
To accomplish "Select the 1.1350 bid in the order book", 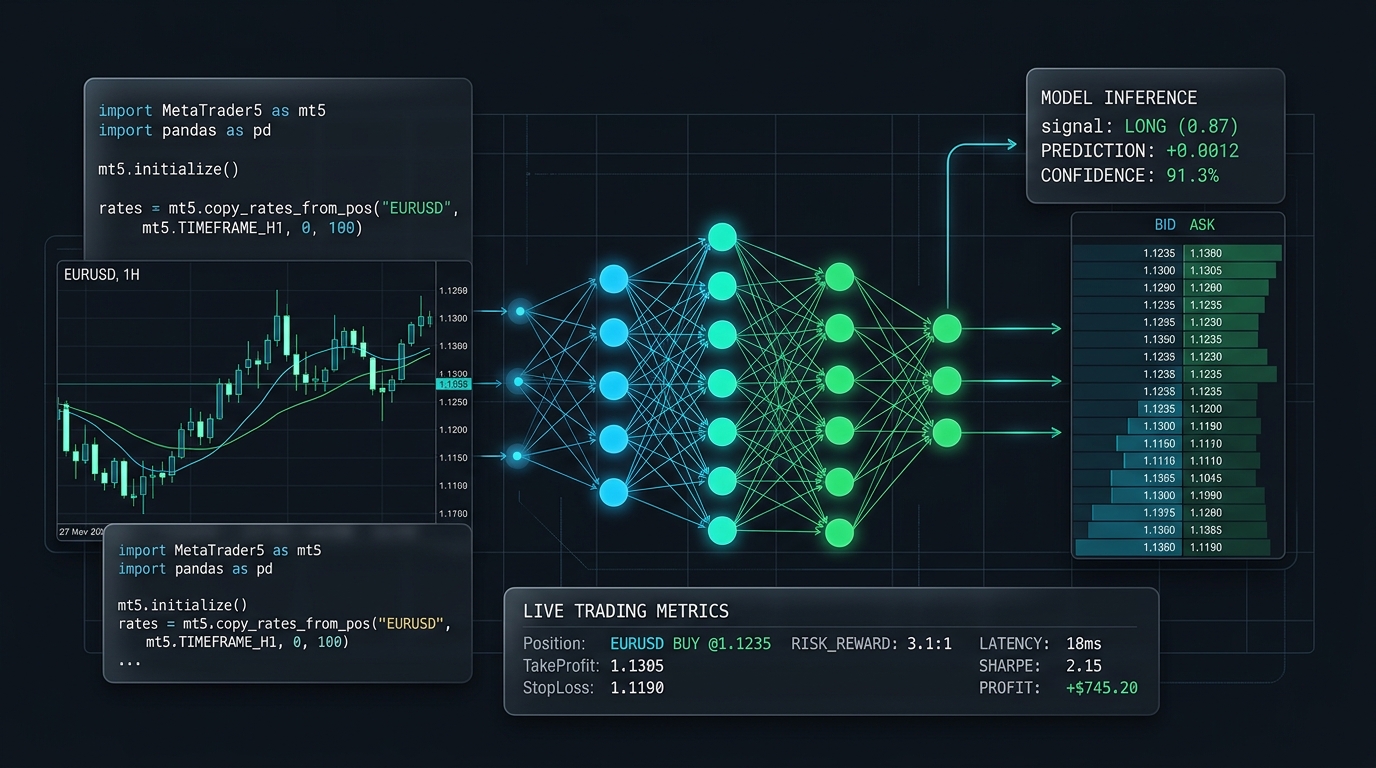I will [1159, 340].
